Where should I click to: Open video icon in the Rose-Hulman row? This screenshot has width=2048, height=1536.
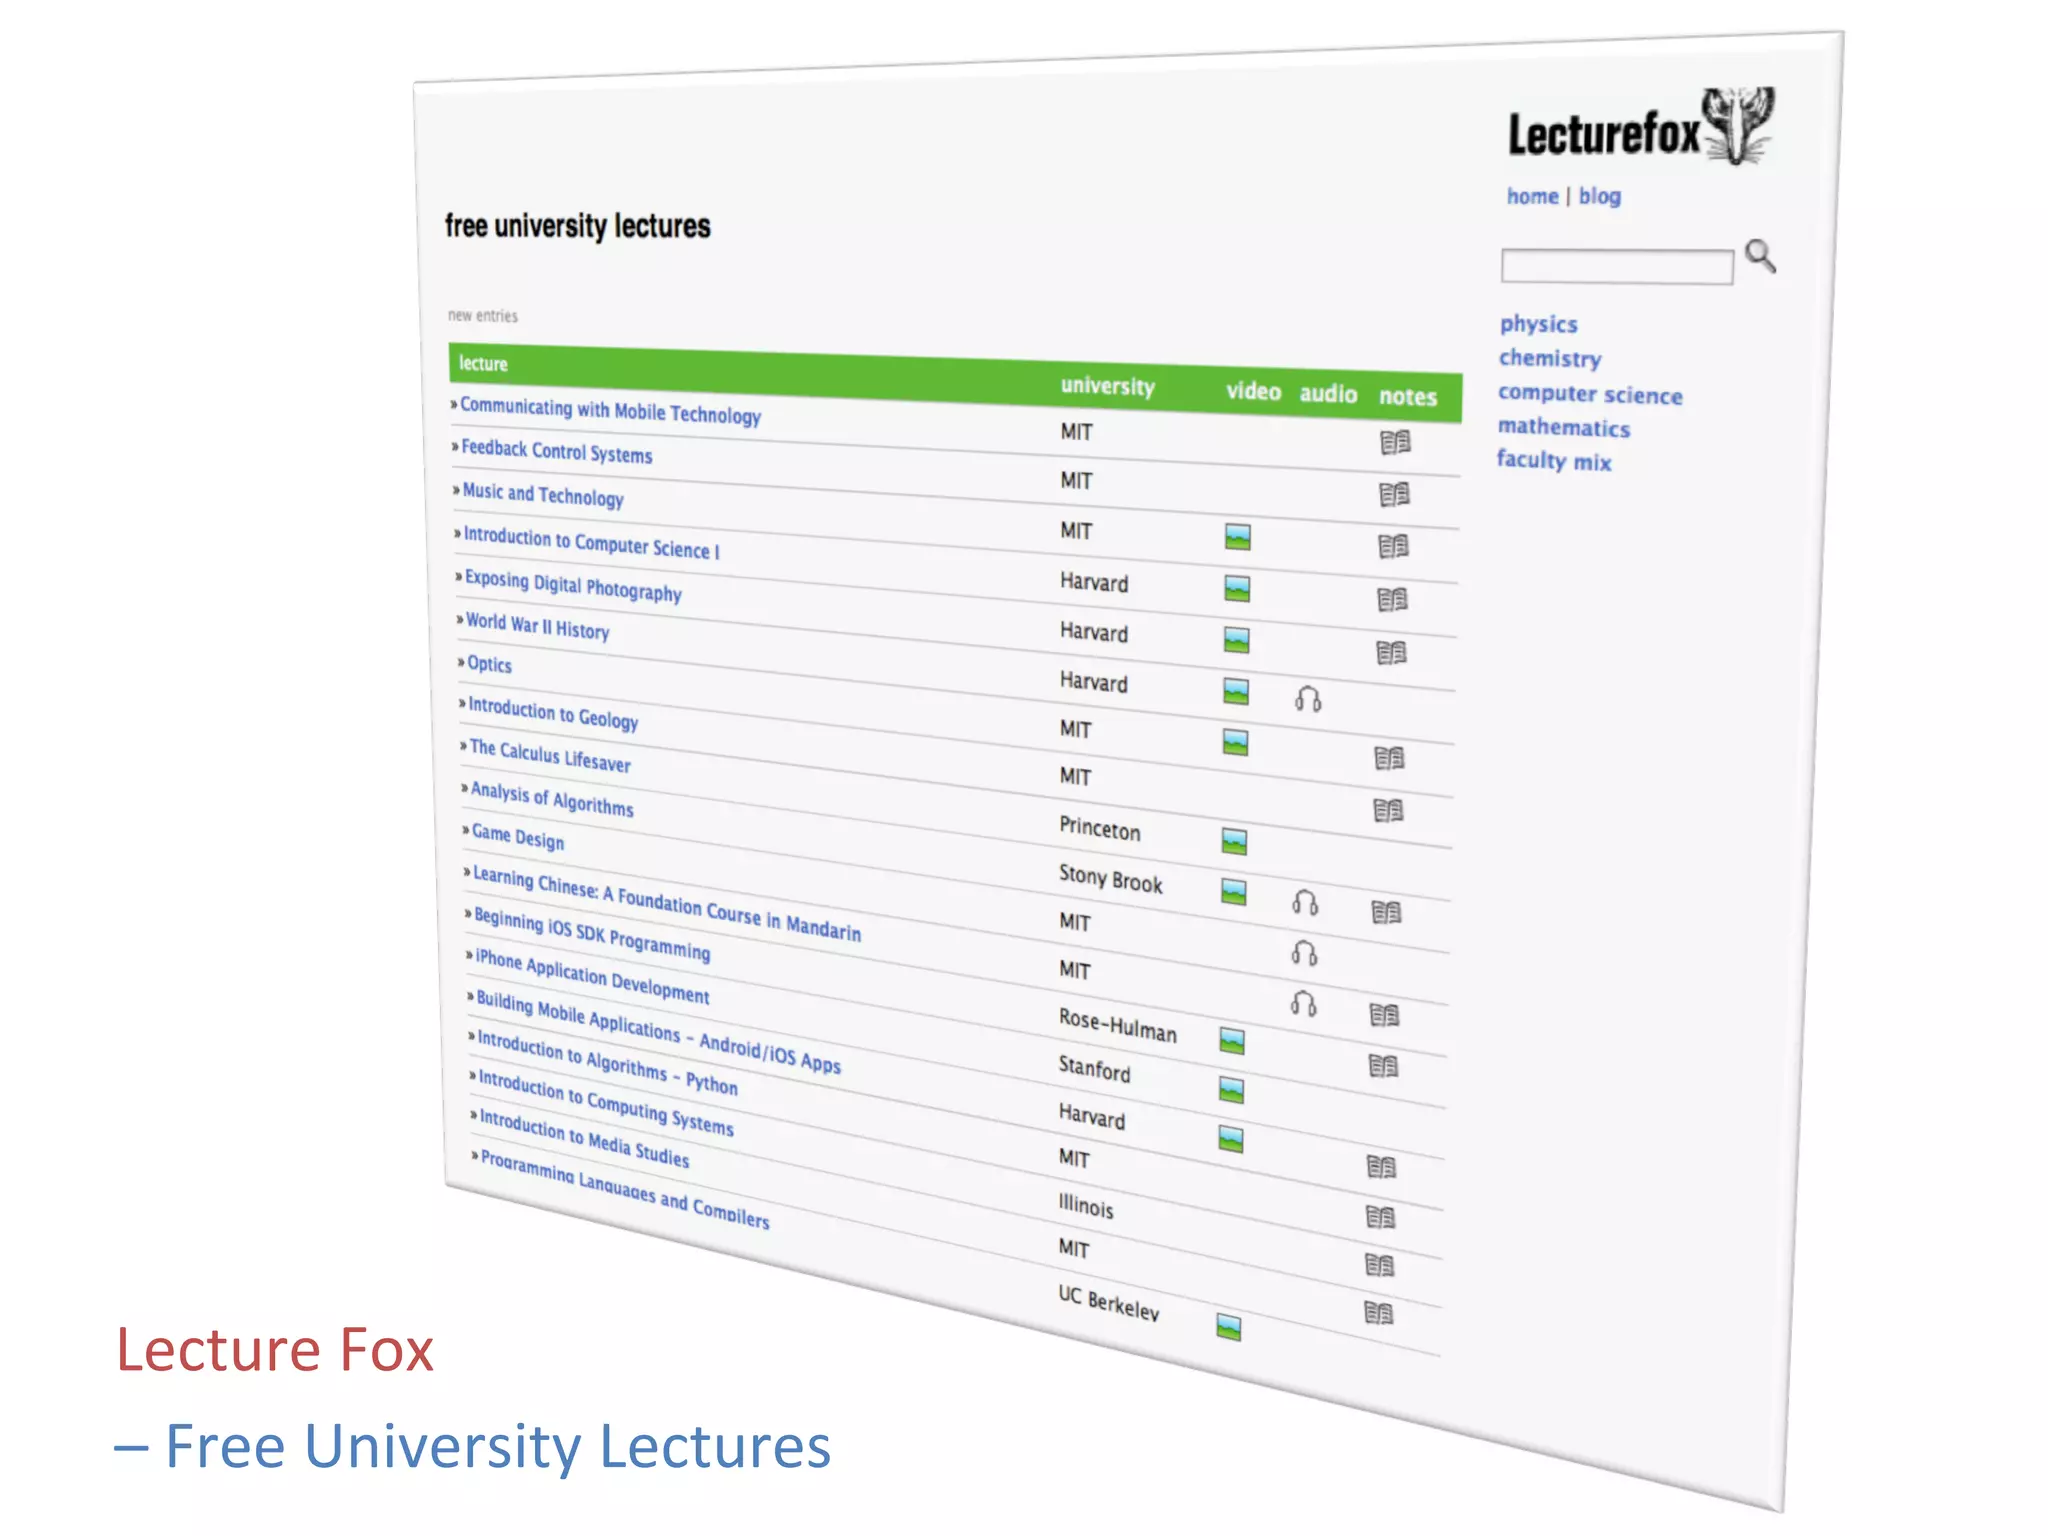(1232, 1041)
